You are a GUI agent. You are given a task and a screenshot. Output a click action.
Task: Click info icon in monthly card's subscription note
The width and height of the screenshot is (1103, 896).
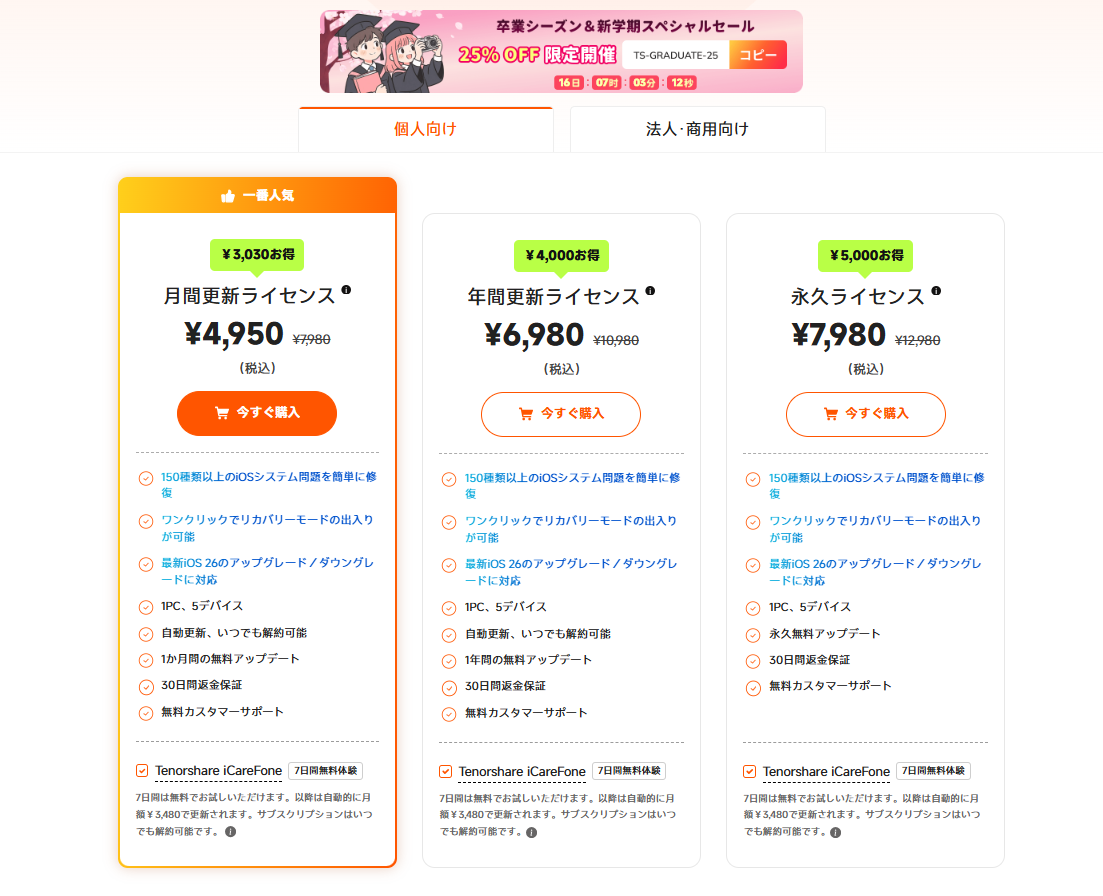[230, 833]
